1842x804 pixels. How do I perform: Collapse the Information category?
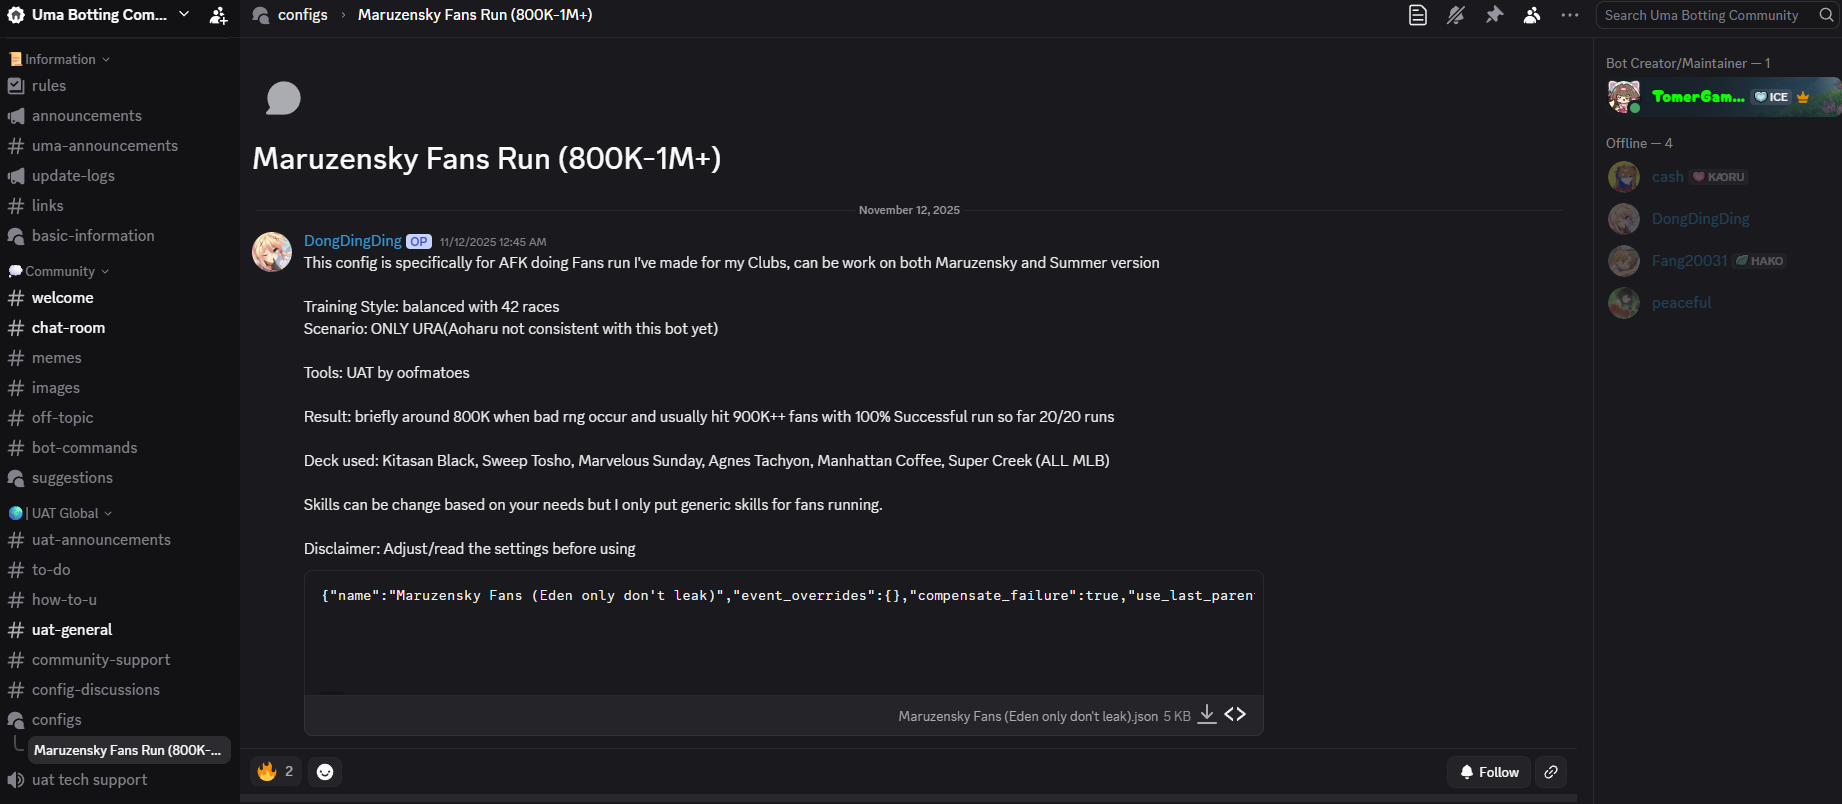pyautogui.click(x=60, y=59)
